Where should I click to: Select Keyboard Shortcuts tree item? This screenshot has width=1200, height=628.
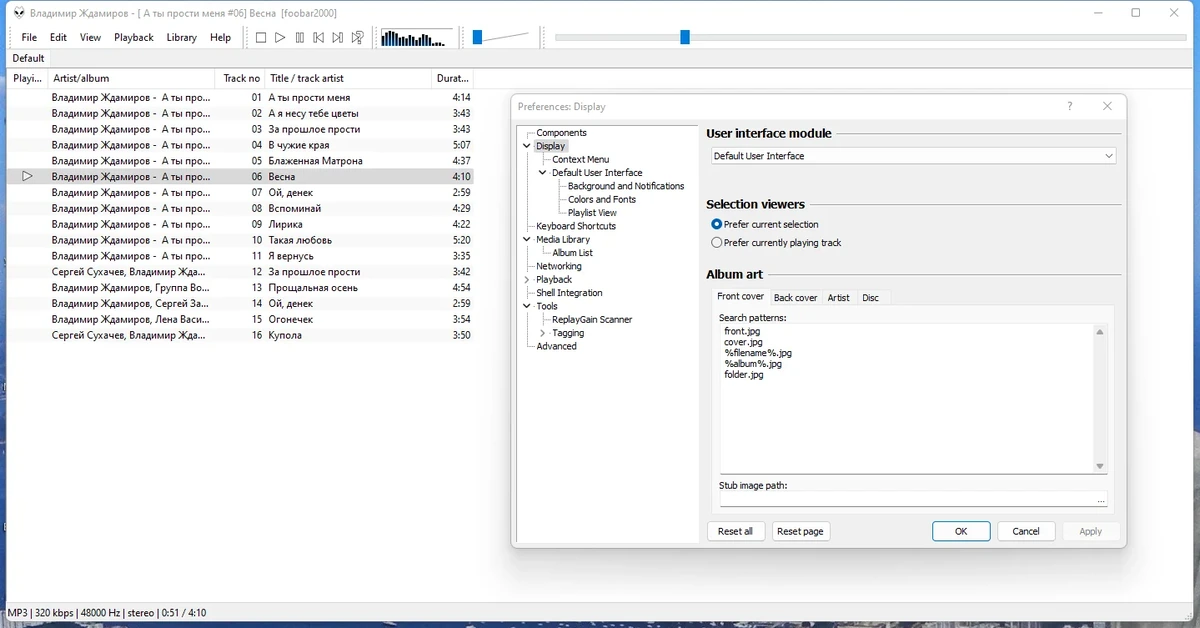pyautogui.click(x=576, y=226)
